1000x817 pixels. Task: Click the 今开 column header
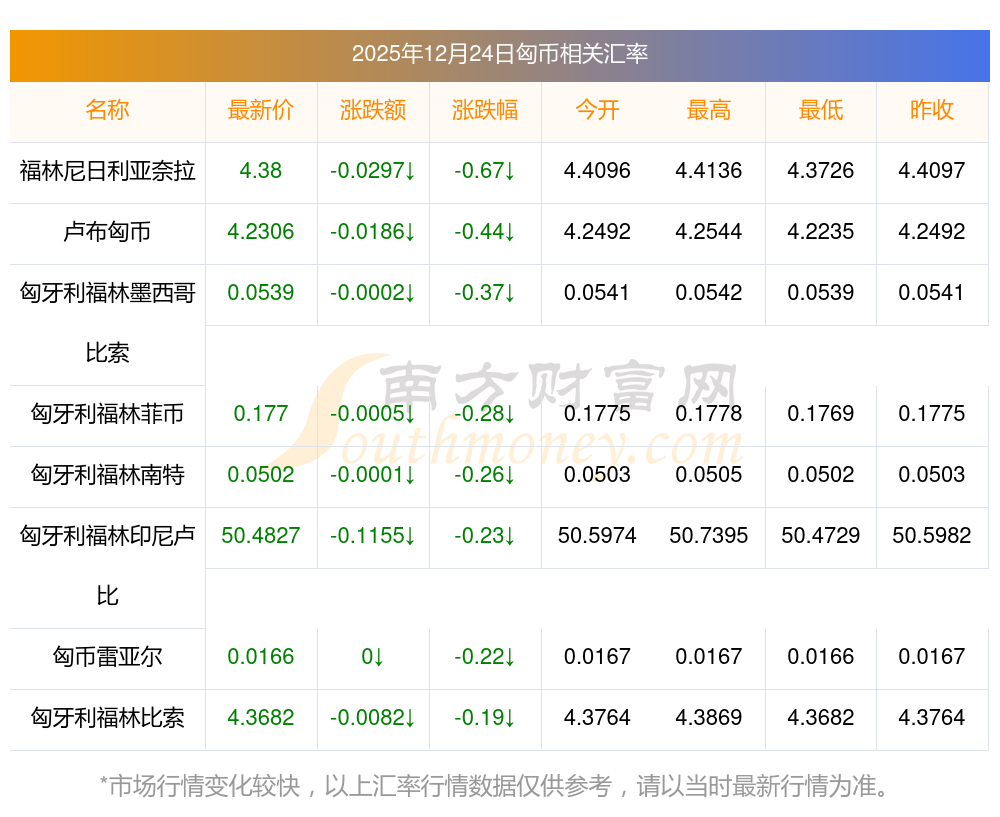pyautogui.click(x=597, y=110)
